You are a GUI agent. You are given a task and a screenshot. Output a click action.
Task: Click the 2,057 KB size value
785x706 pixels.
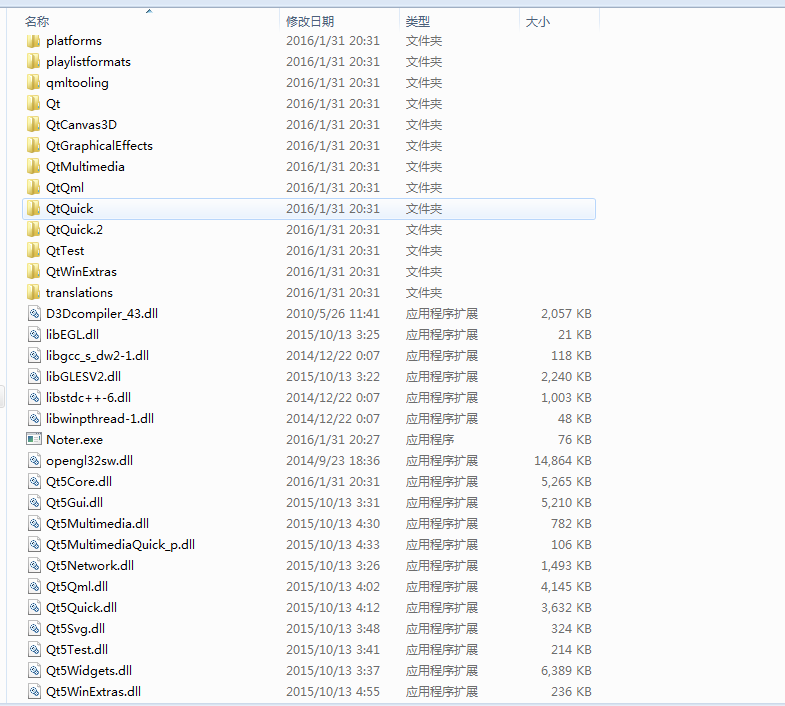(x=566, y=313)
